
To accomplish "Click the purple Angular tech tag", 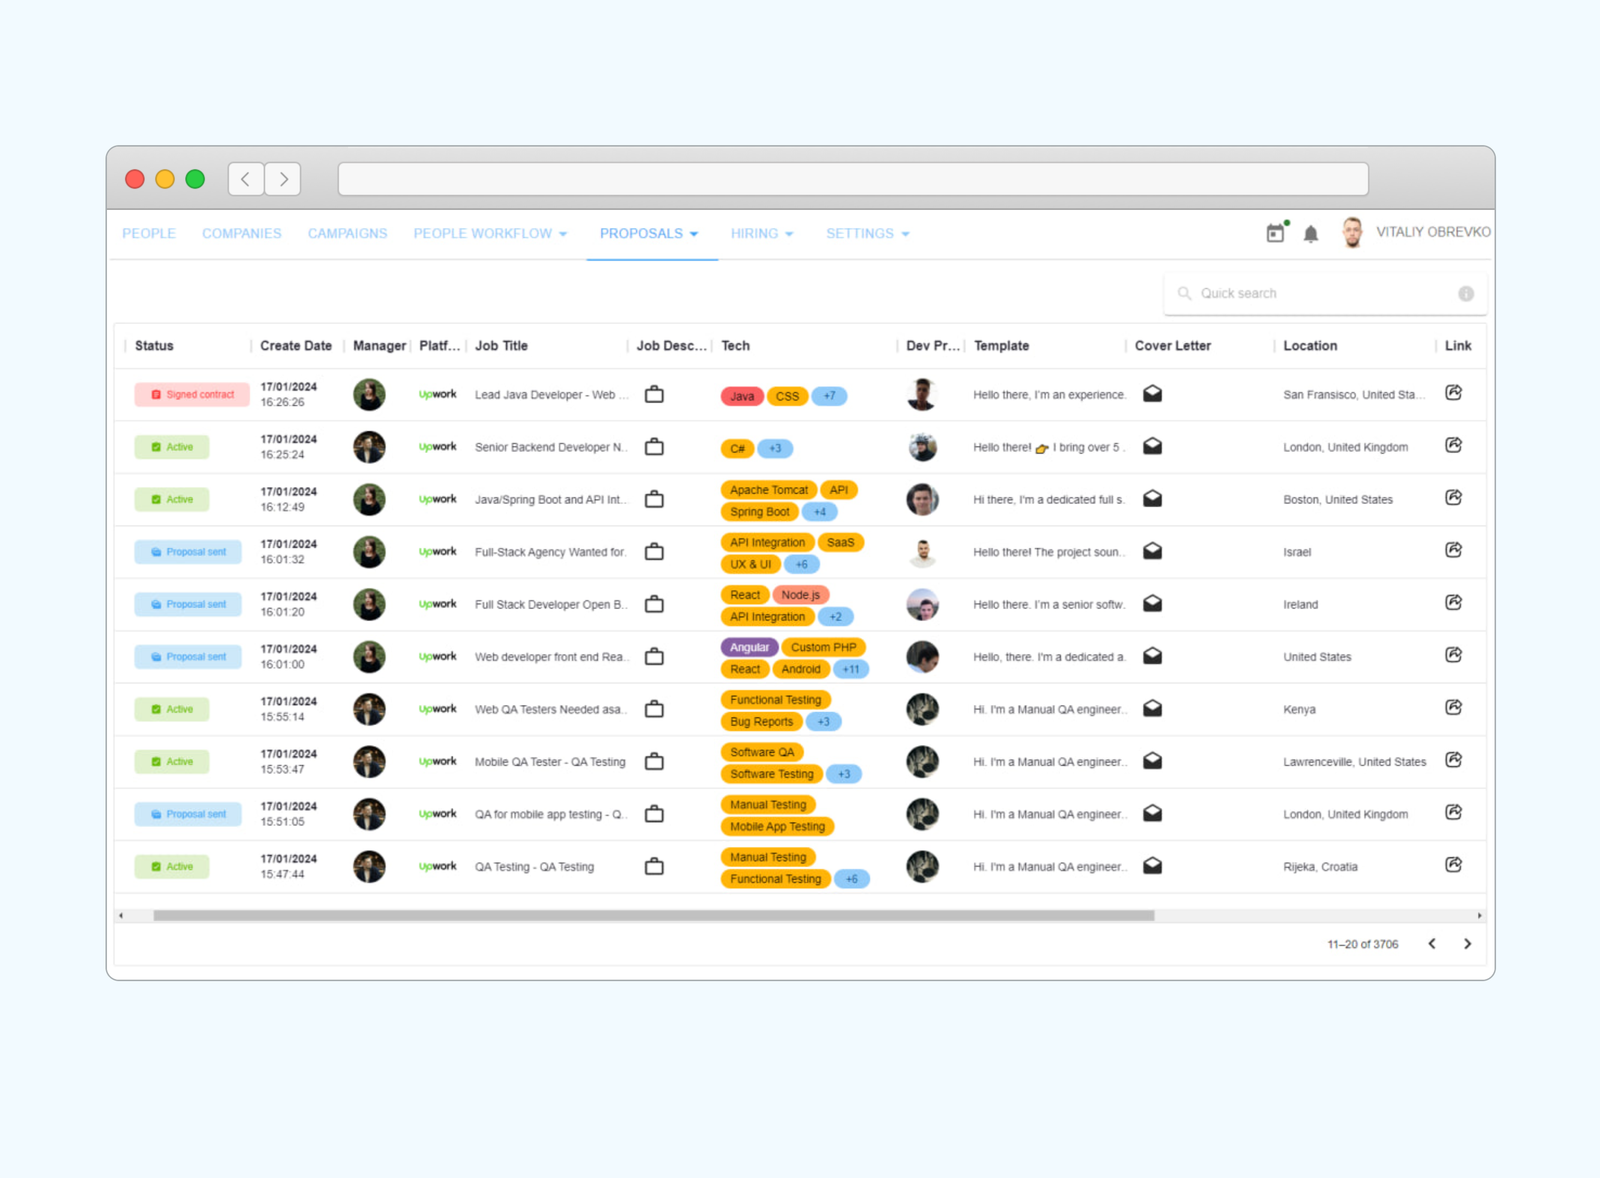I will point(749,647).
